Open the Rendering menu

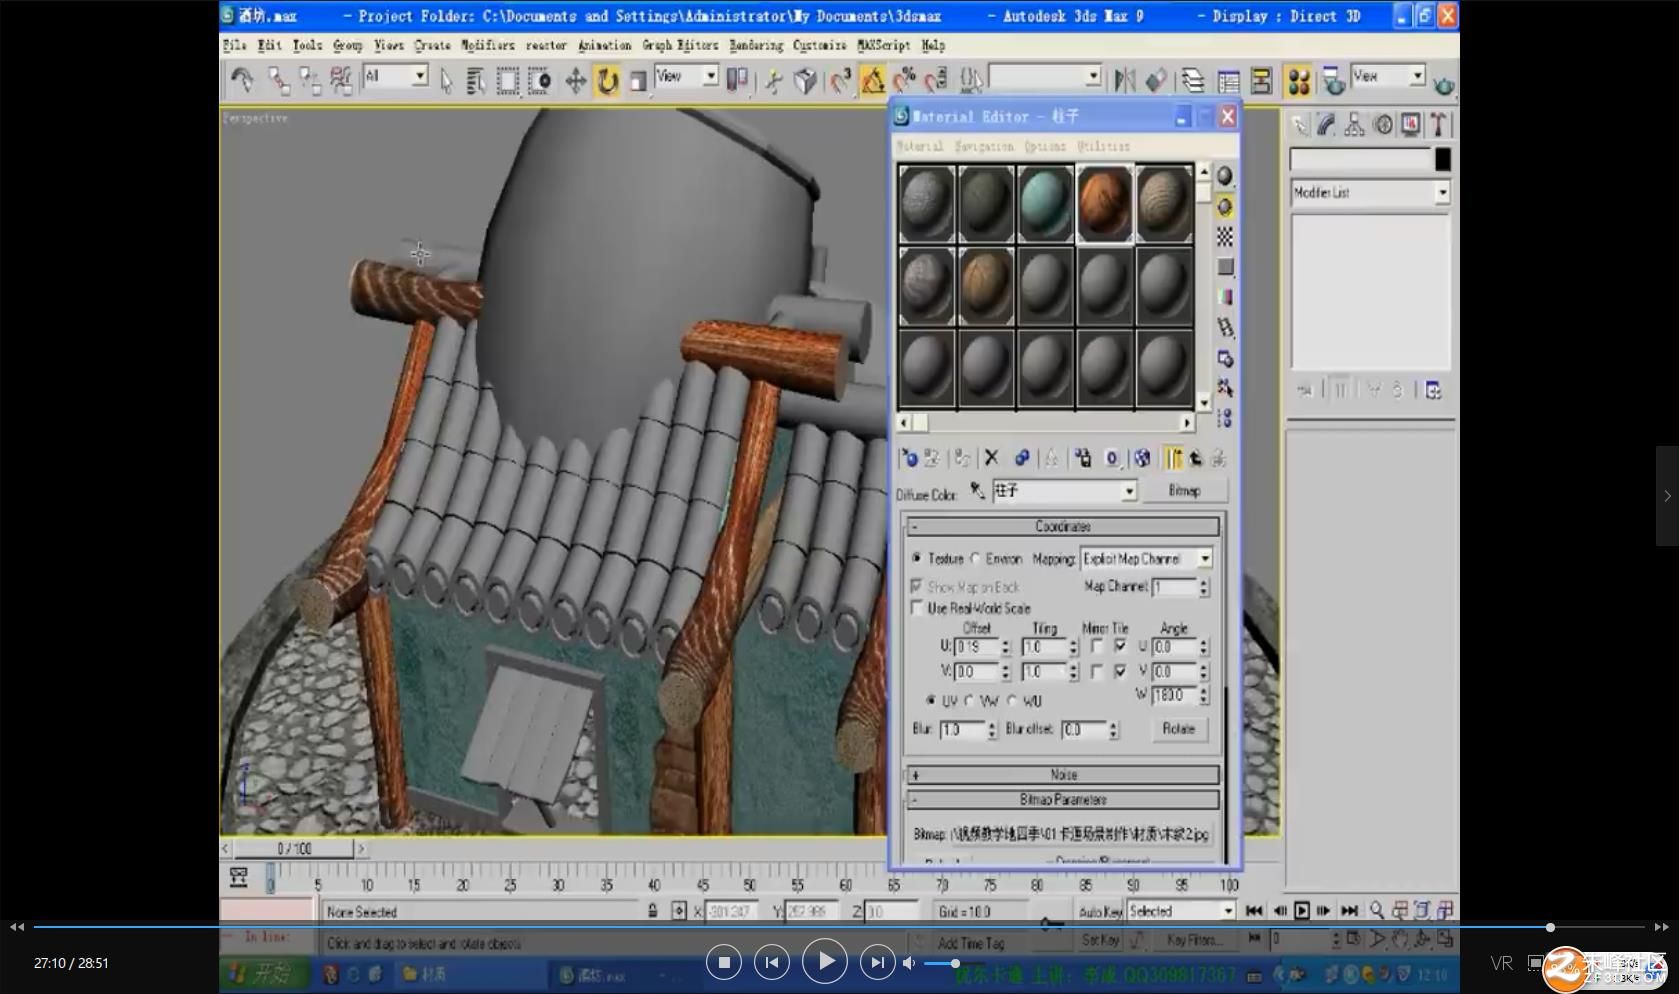(x=756, y=45)
